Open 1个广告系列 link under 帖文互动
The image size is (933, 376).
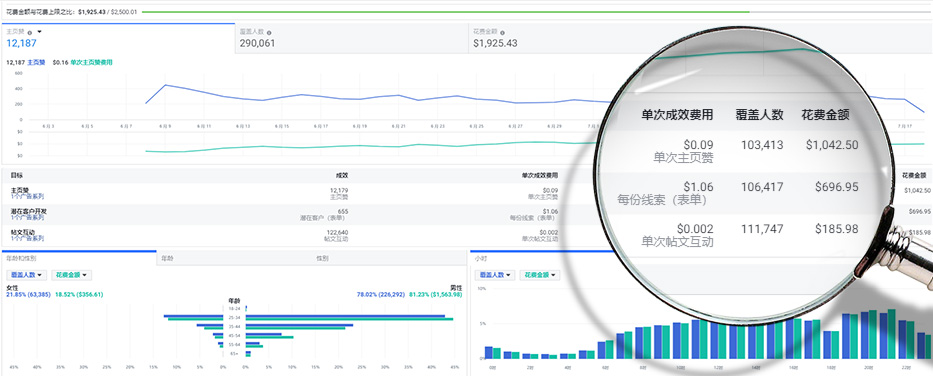coord(27,238)
